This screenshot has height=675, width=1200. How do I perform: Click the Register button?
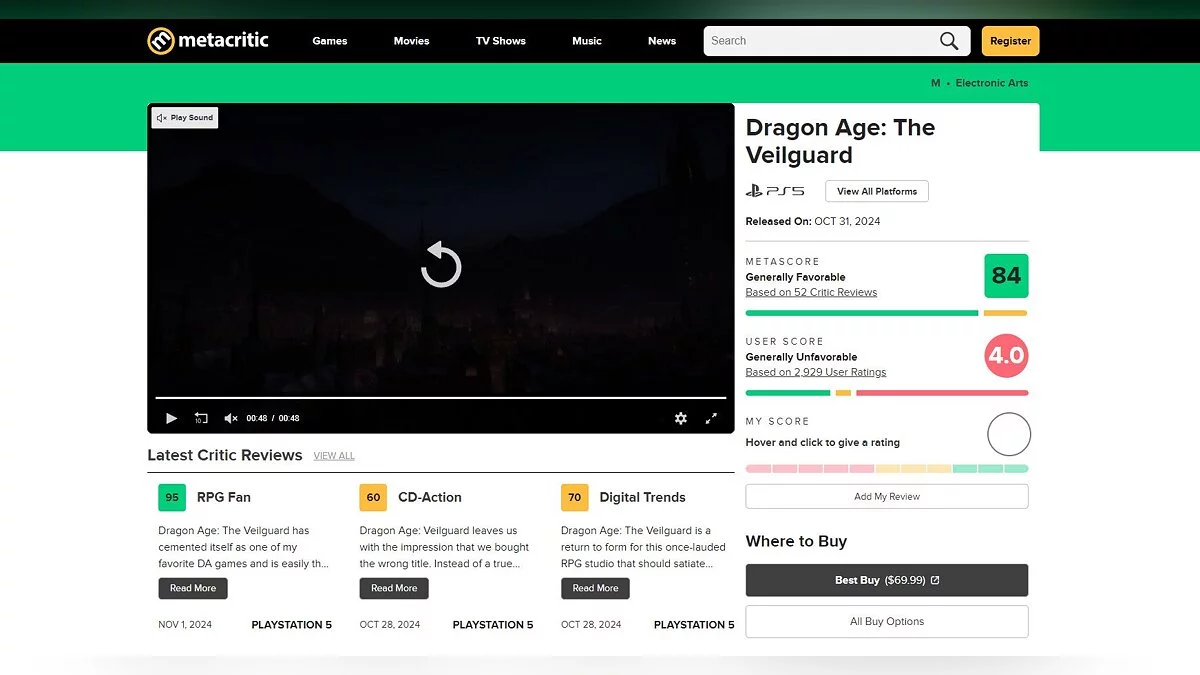click(x=1010, y=41)
